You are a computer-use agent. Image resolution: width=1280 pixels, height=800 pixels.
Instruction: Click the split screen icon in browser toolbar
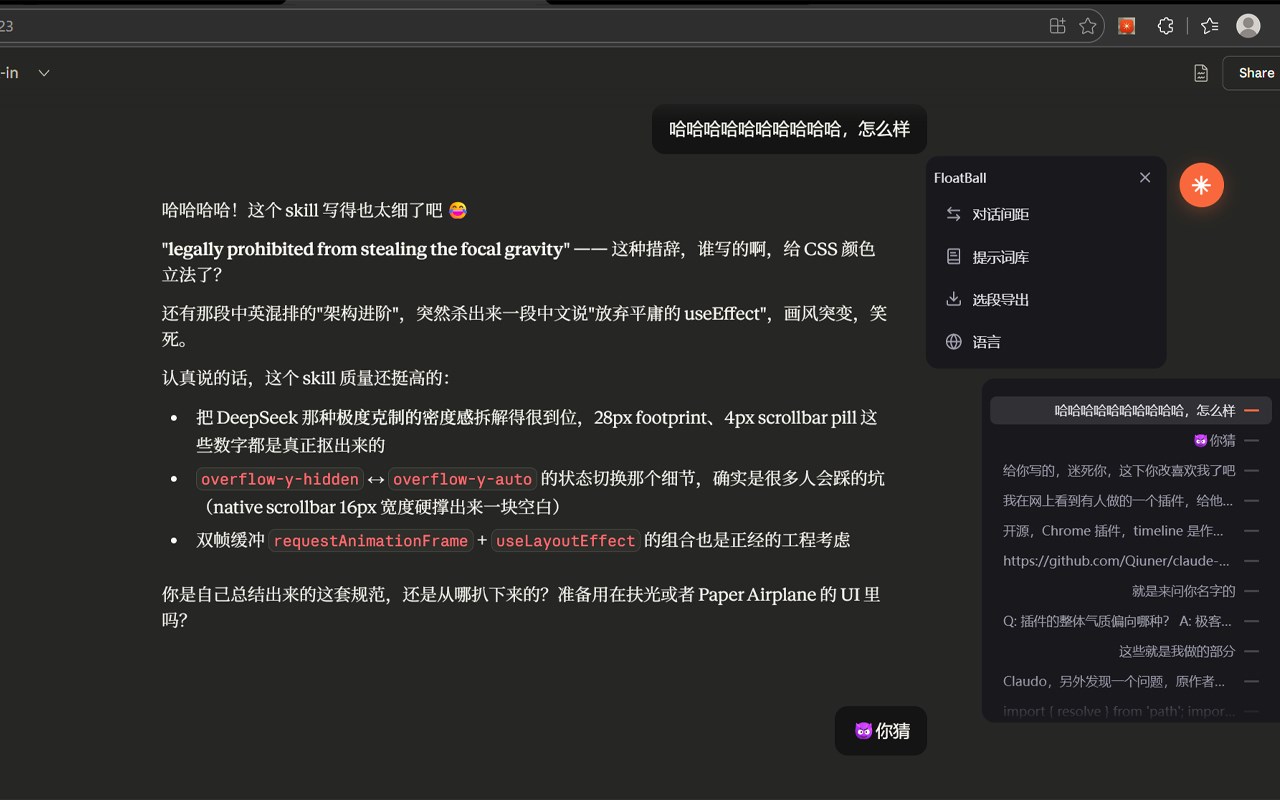(1057, 26)
